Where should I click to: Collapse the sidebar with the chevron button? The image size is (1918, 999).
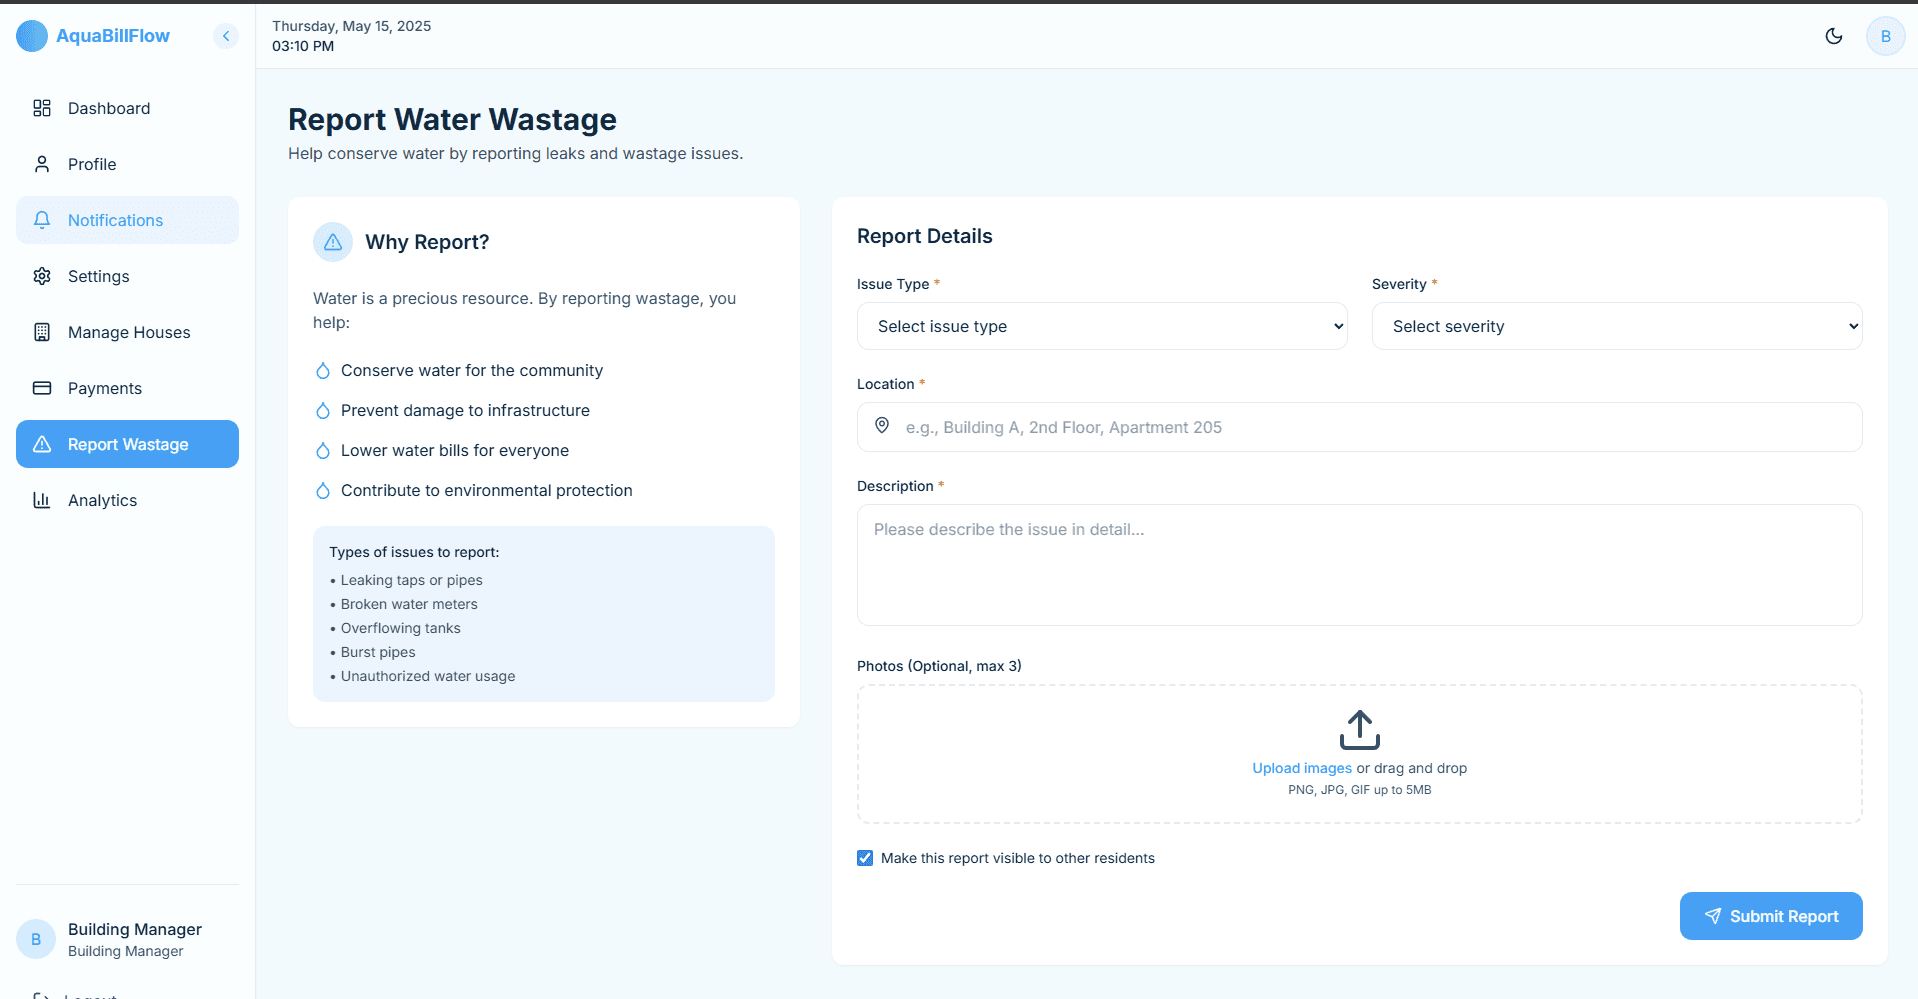pyautogui.click(x=226, y=36)
